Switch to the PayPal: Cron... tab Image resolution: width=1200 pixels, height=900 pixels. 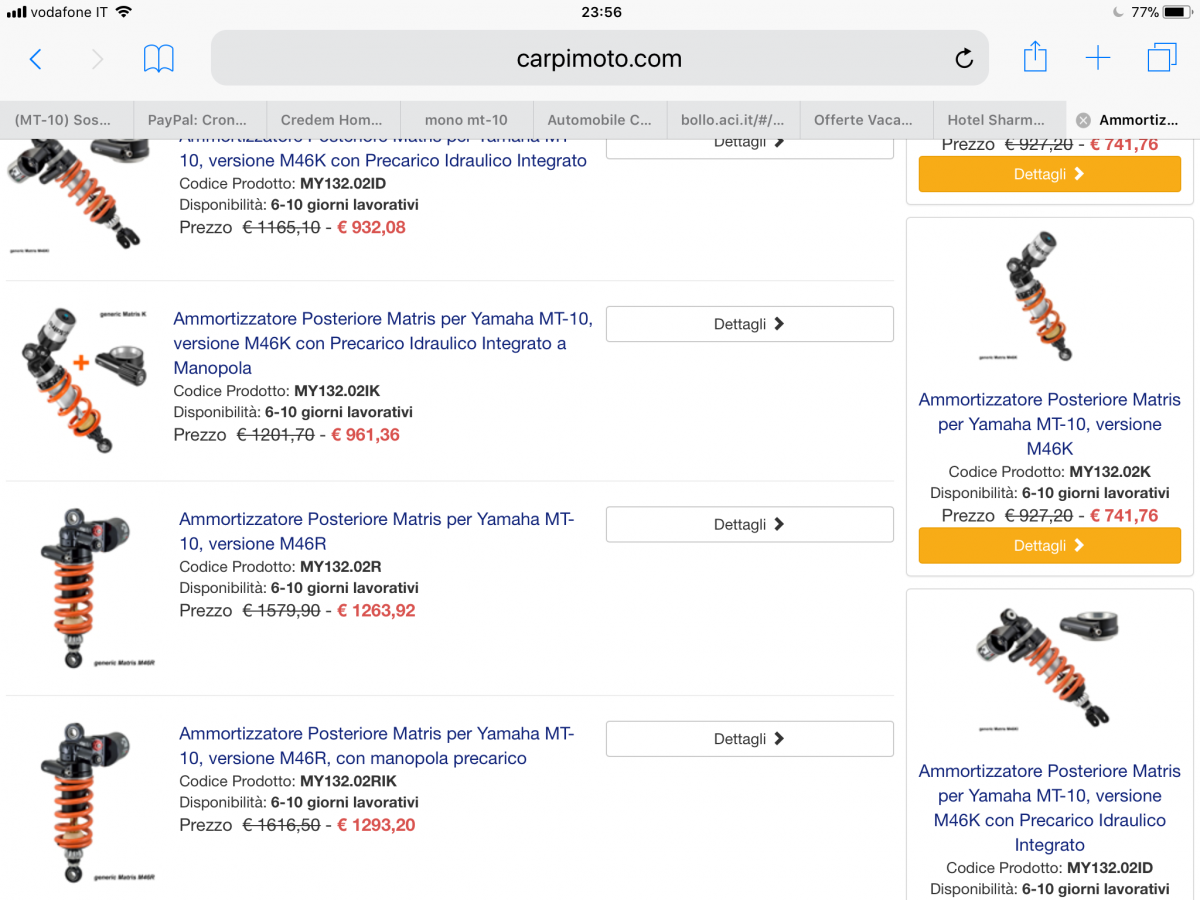[x=200, y=120]
